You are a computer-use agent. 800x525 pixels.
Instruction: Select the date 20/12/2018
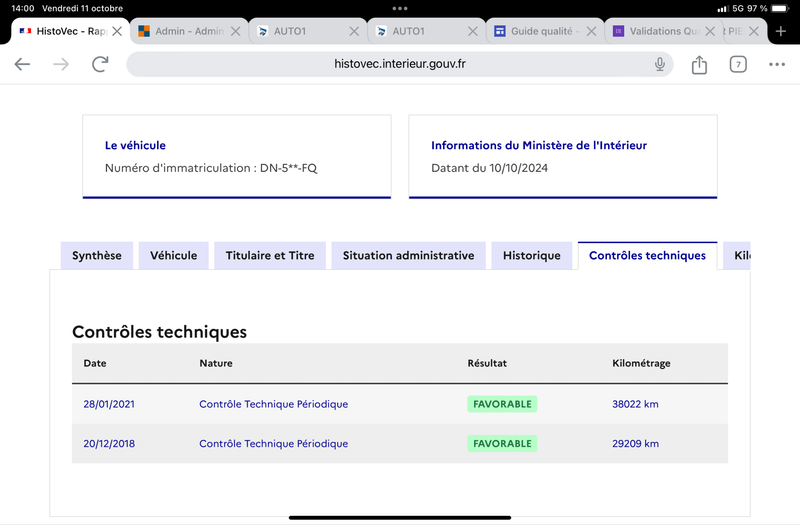click(x=109, y=444)
